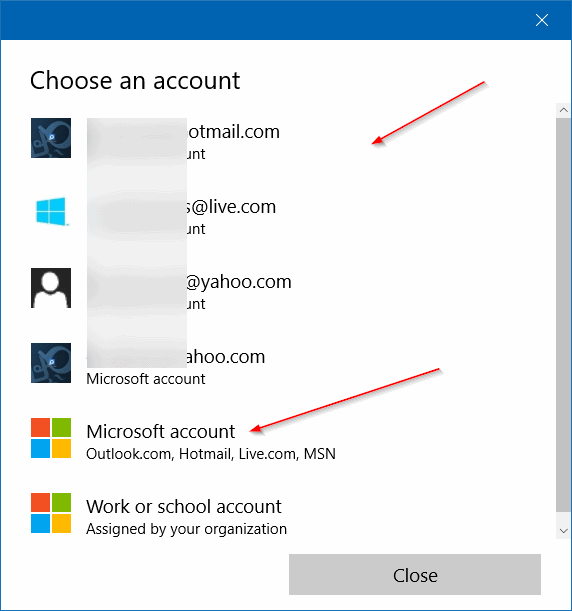Click the Close button
This screenshot has height=611, width=572.
click(x=415, y=574)
